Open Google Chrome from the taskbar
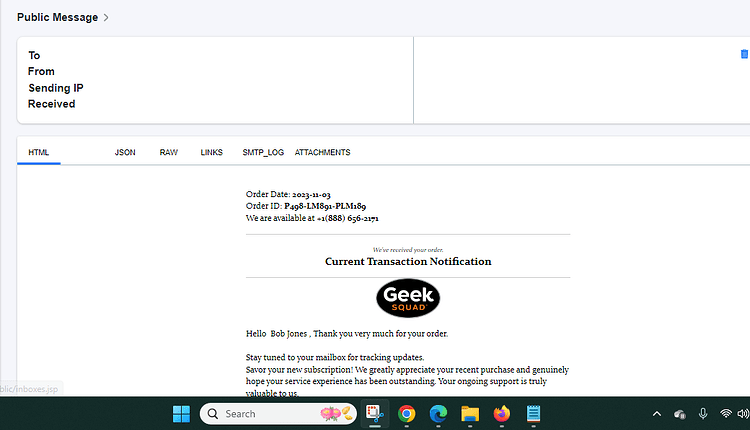 [407, 414]
